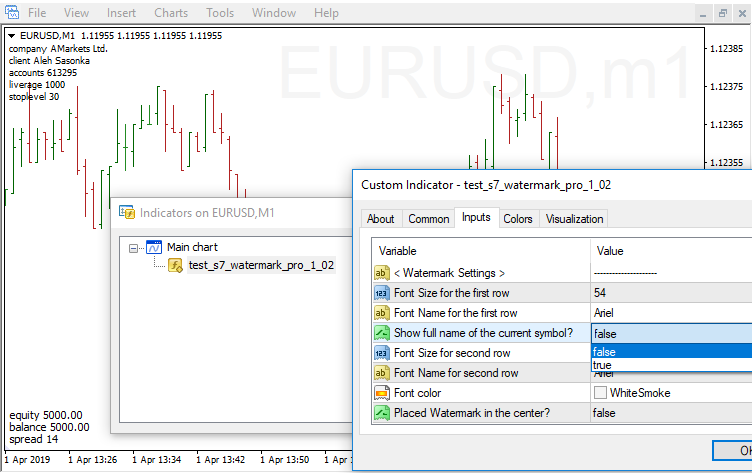The height and width of the screenshot is (473, 752).
Task: Select the Watermark Settings variable row
Action: pyautogui.click(x=449, y=273)
